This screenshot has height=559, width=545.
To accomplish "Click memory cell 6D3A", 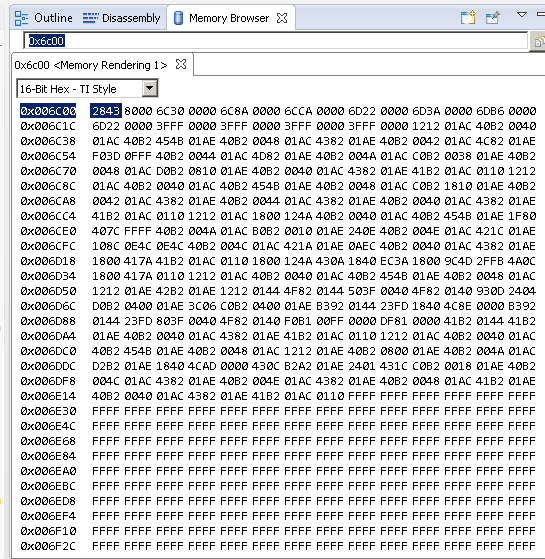I will coord(426,111).
